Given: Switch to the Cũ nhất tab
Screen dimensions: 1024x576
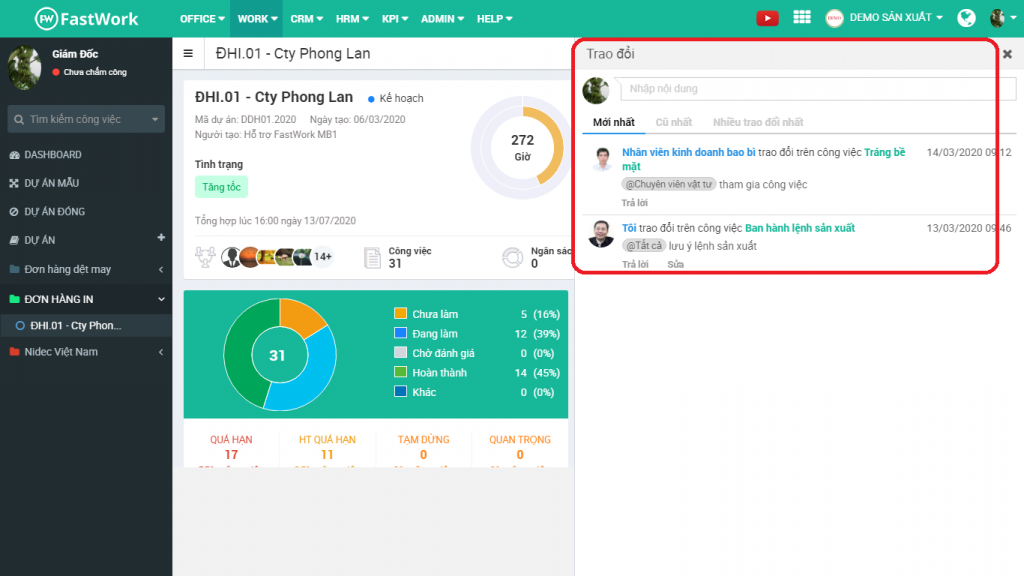Looking at the screenshot, I should coord(673,122).
